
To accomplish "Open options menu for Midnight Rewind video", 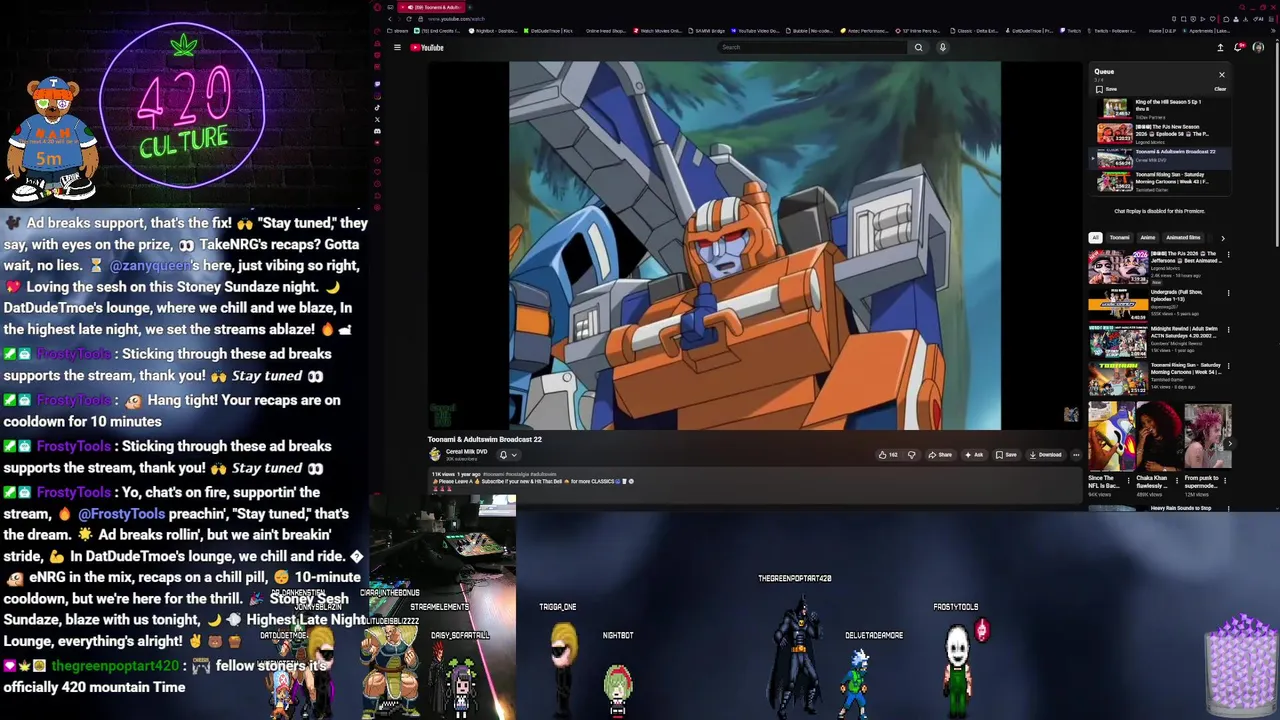I will pyautogui.click(x=1228, y=329).
